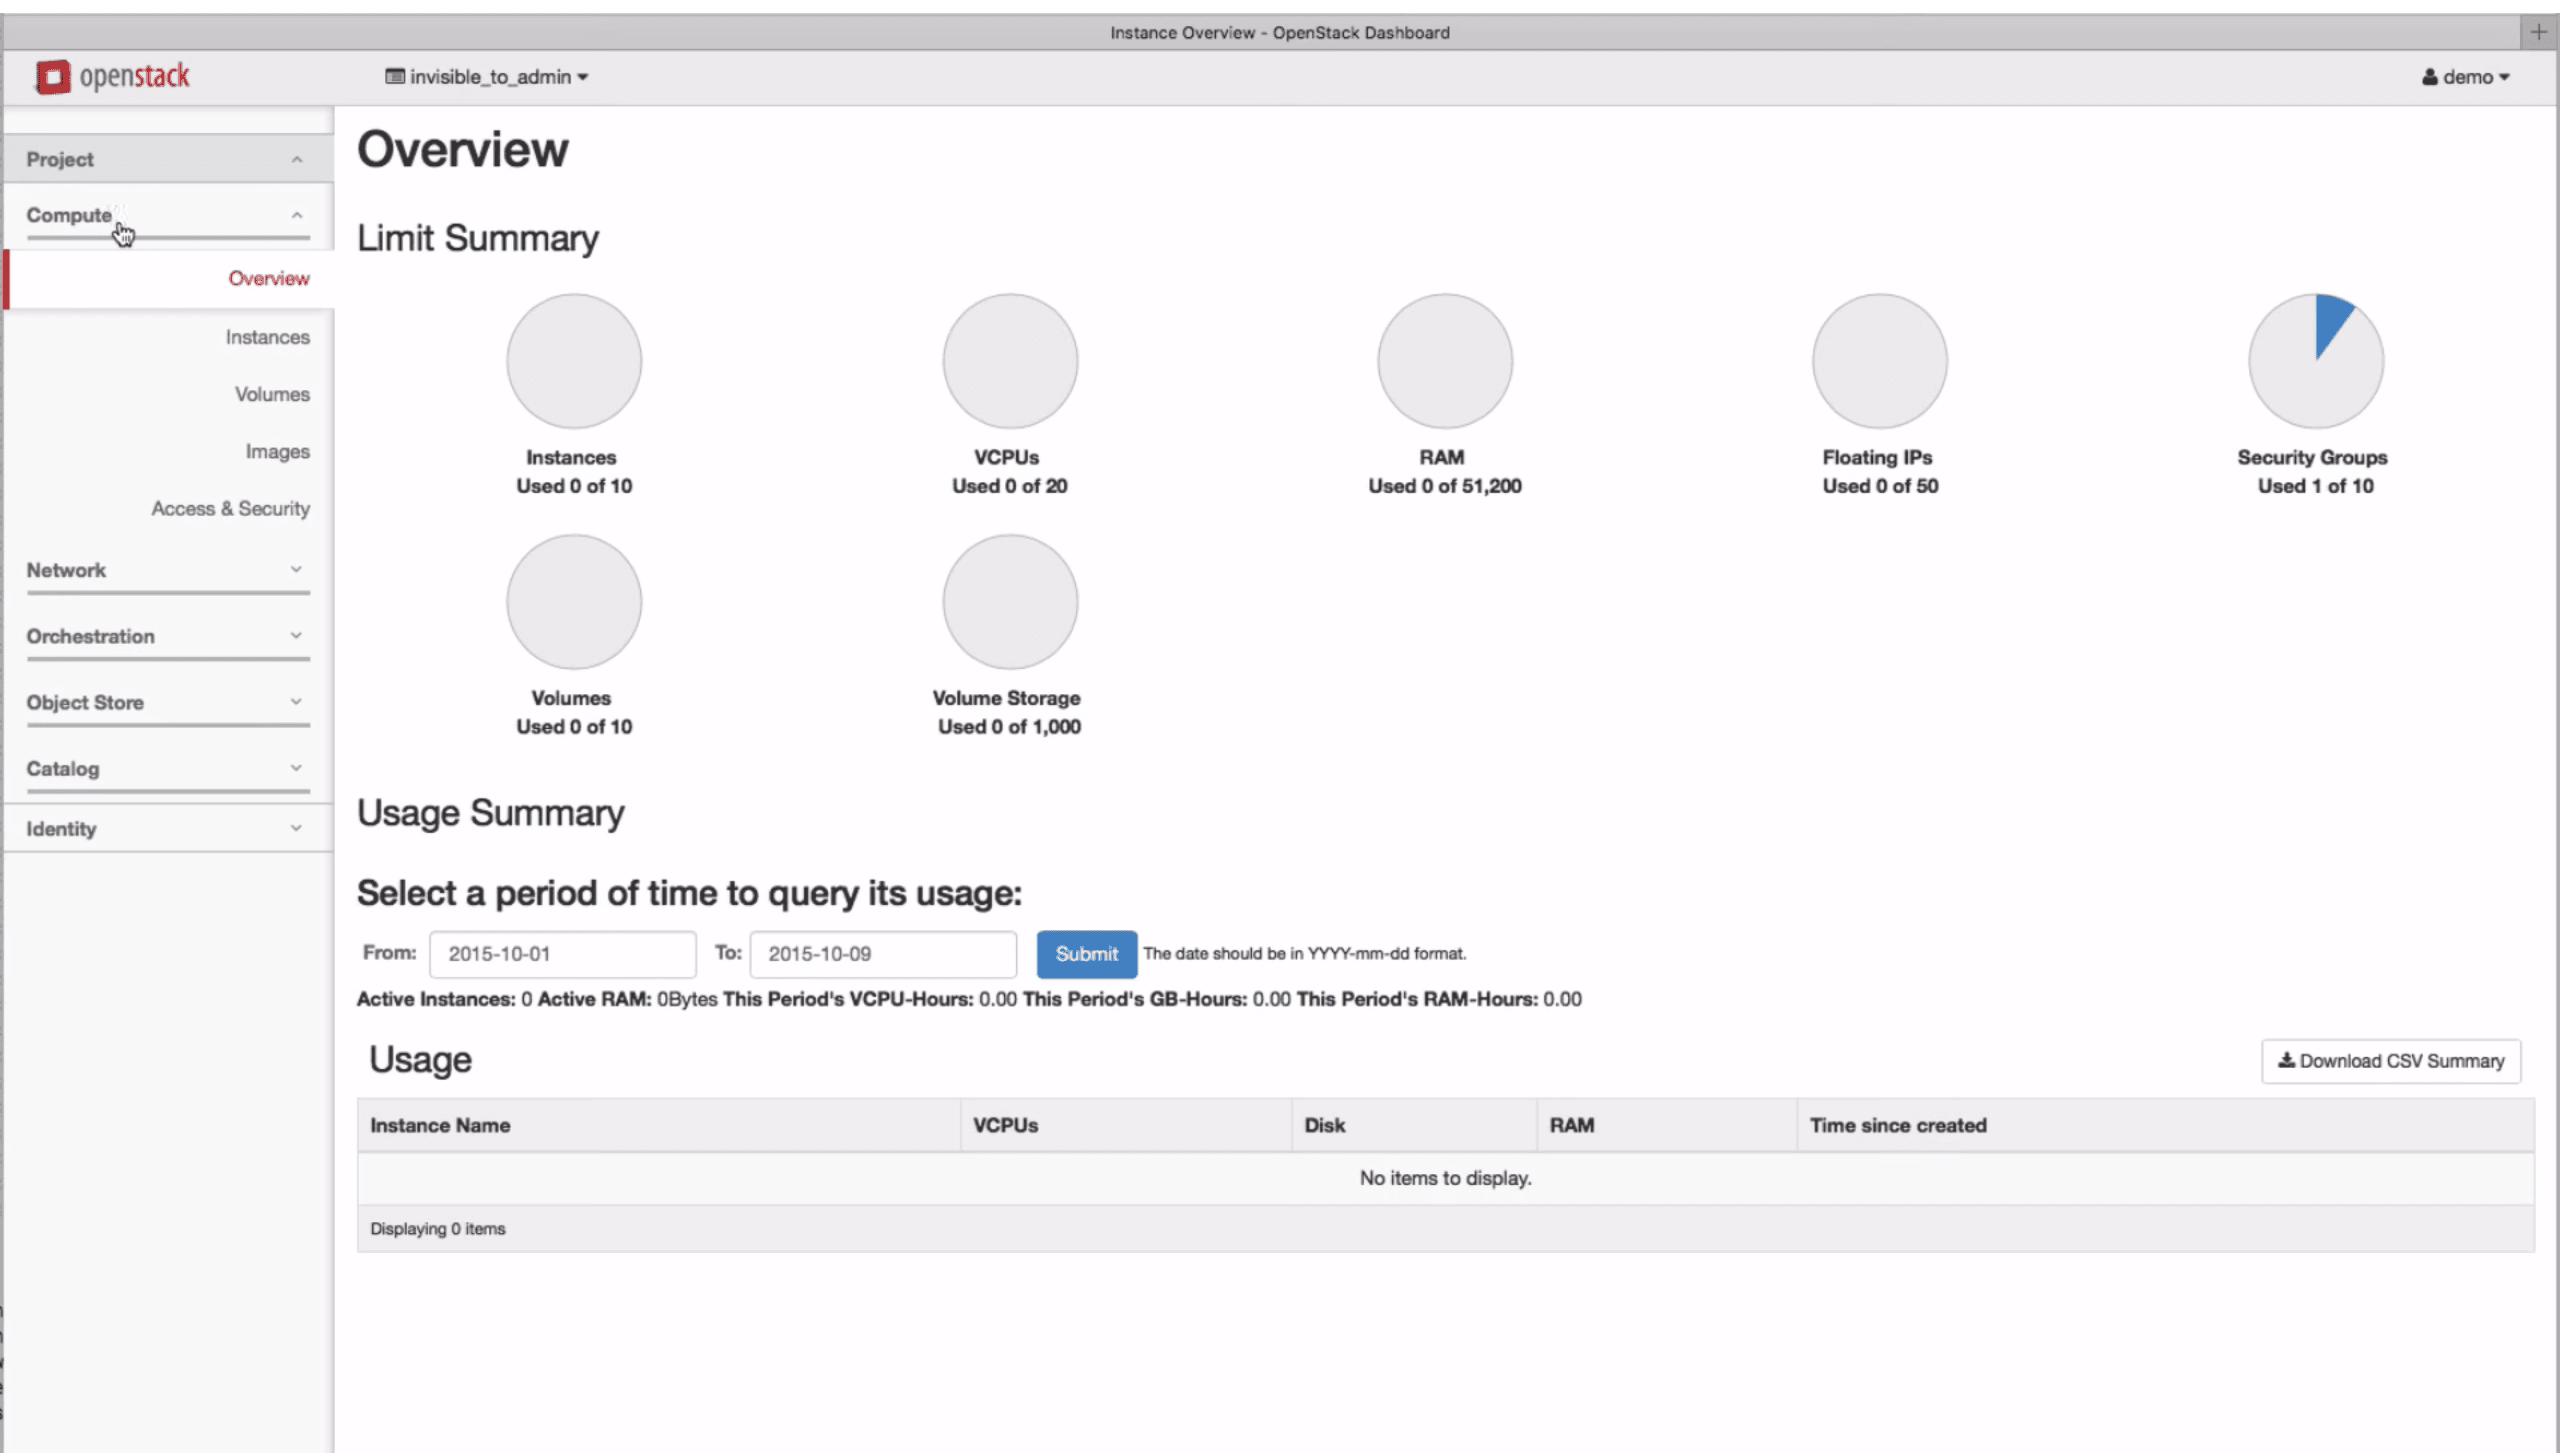Expand the Identity section

[167, 828]
